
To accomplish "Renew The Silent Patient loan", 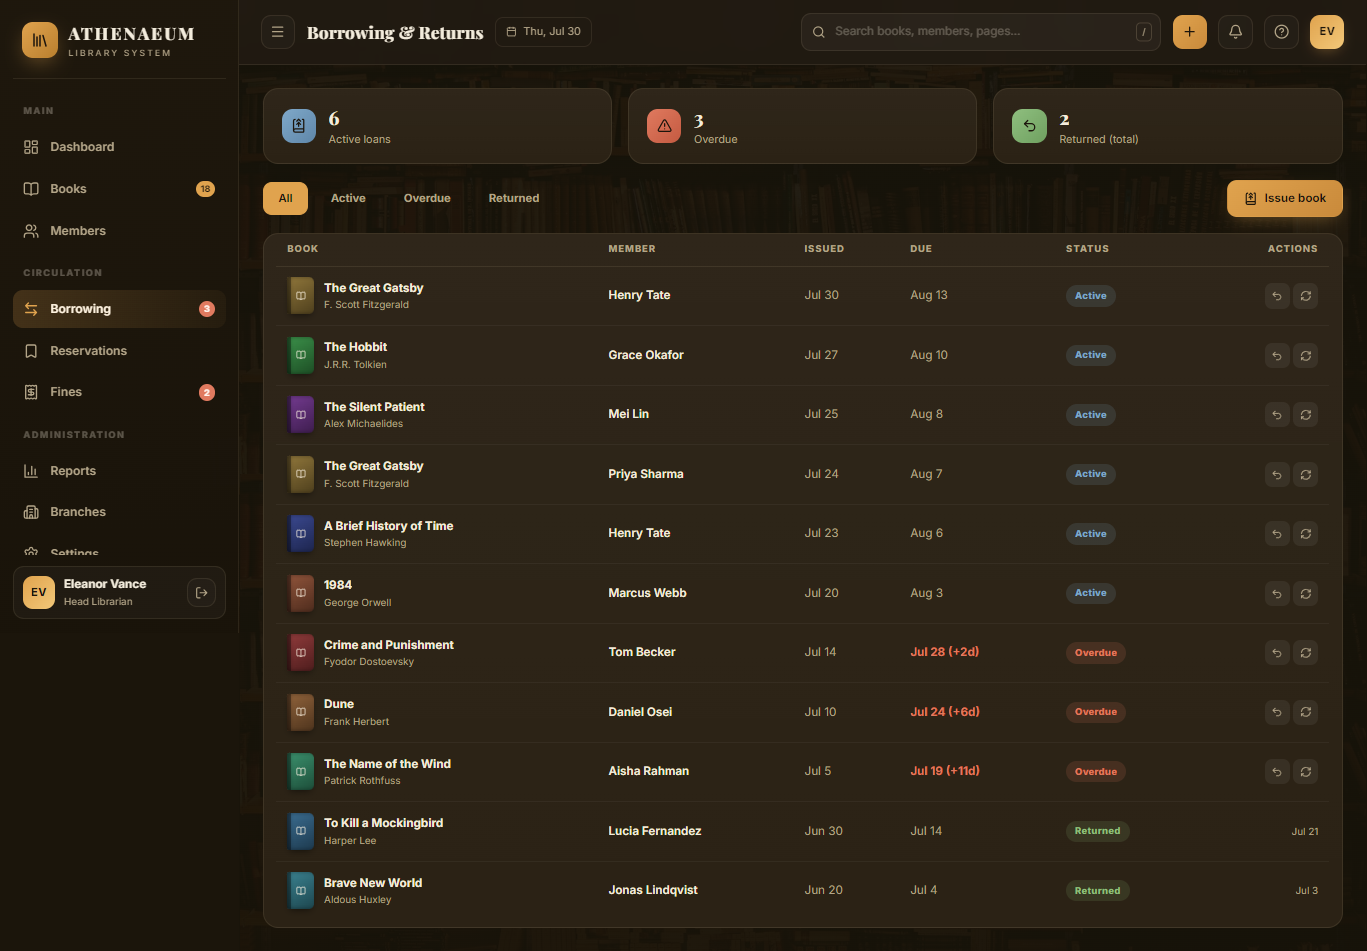I will 1305,415.
